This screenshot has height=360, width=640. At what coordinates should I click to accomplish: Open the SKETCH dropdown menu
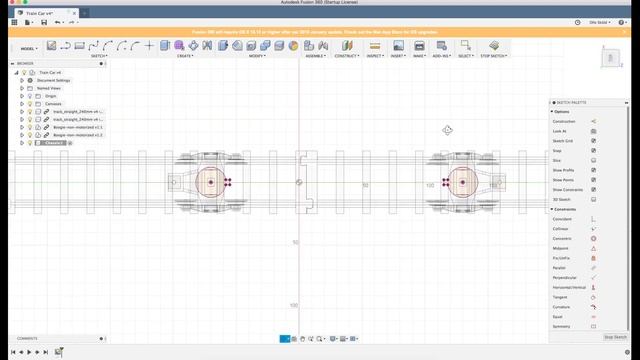[x=99, y=56]
